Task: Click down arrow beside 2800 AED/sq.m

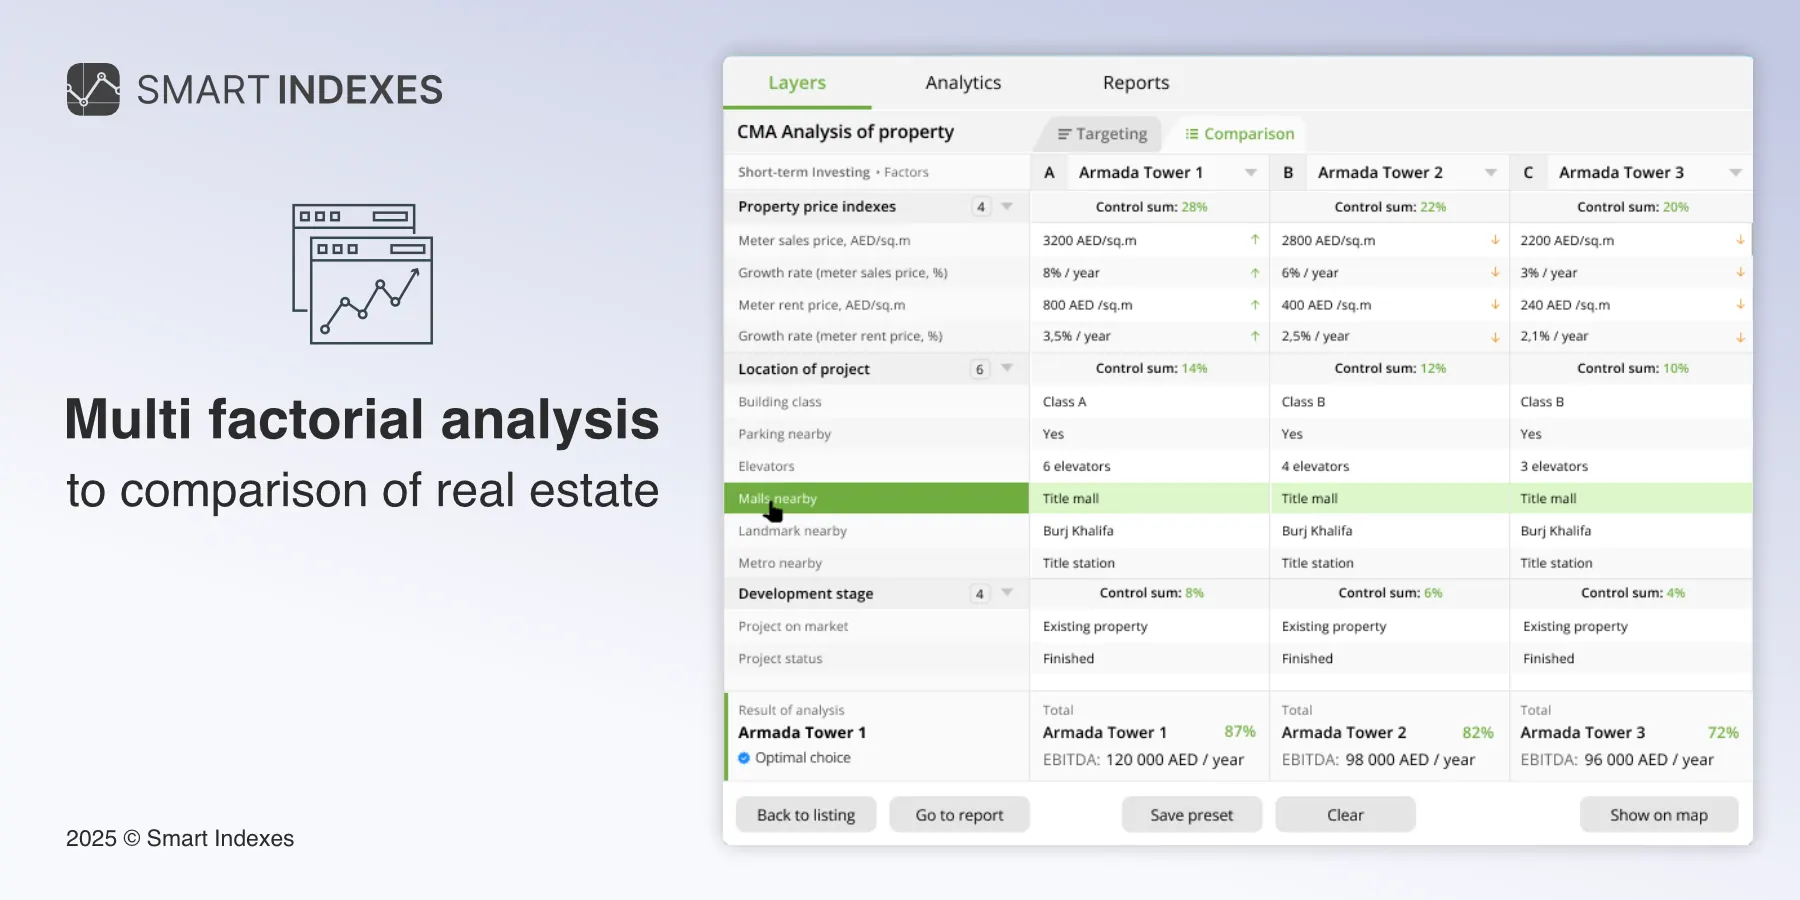Action: pos(1495,240)
